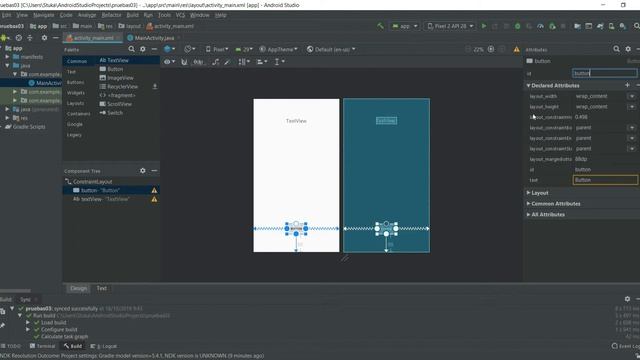Open Project panel settings gear icon
Screen dimensions: 640x360
coord(44,38)
